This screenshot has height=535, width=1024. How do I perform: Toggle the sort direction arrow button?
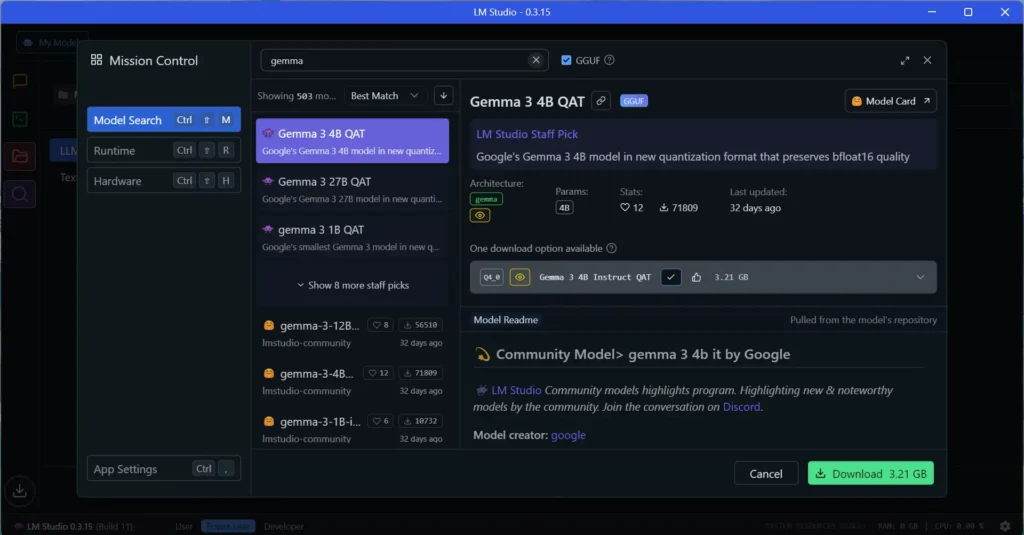[x=443, y=96]
